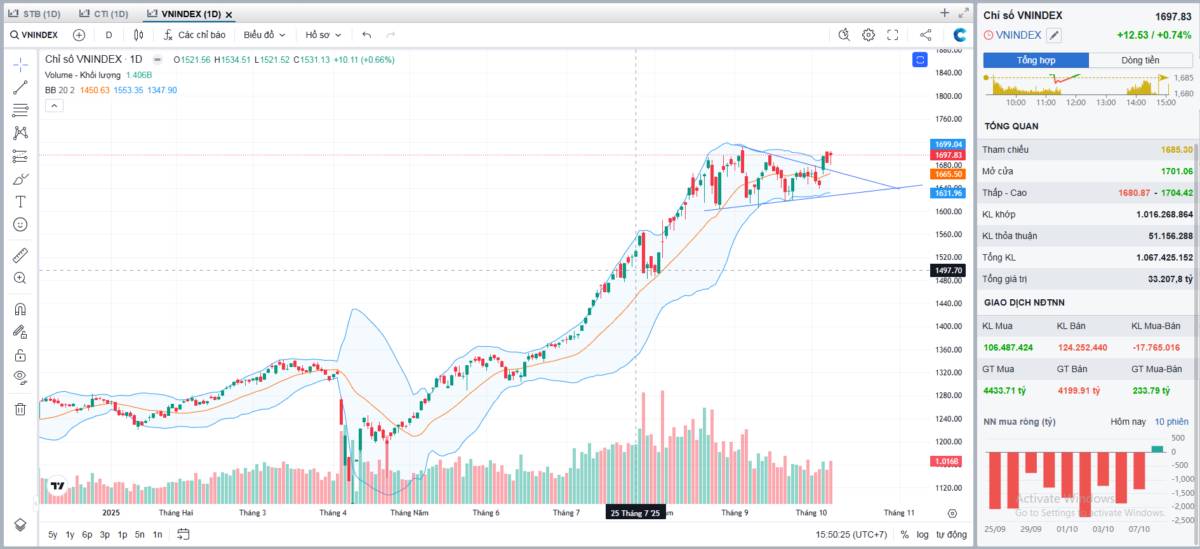
Task: Select the trend line drawing tool
Action: [20, 87]
